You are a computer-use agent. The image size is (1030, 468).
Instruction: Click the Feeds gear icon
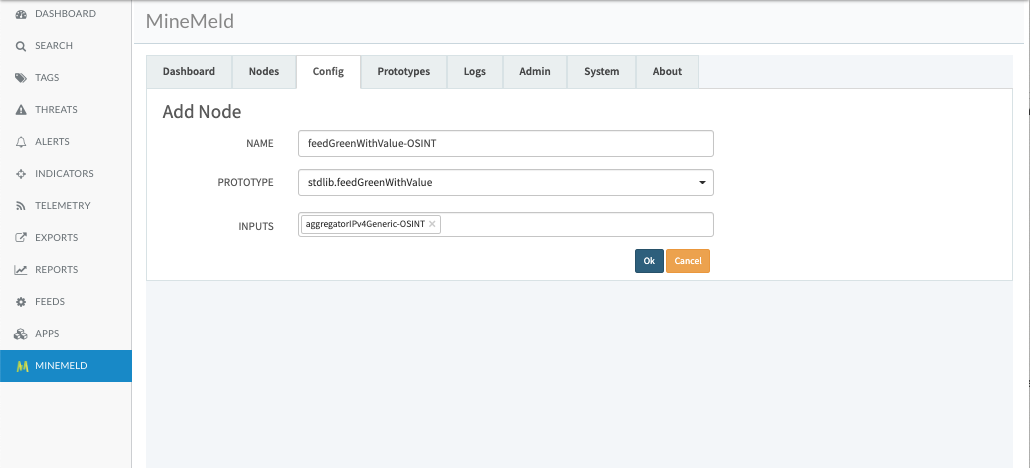pos(21,302)
